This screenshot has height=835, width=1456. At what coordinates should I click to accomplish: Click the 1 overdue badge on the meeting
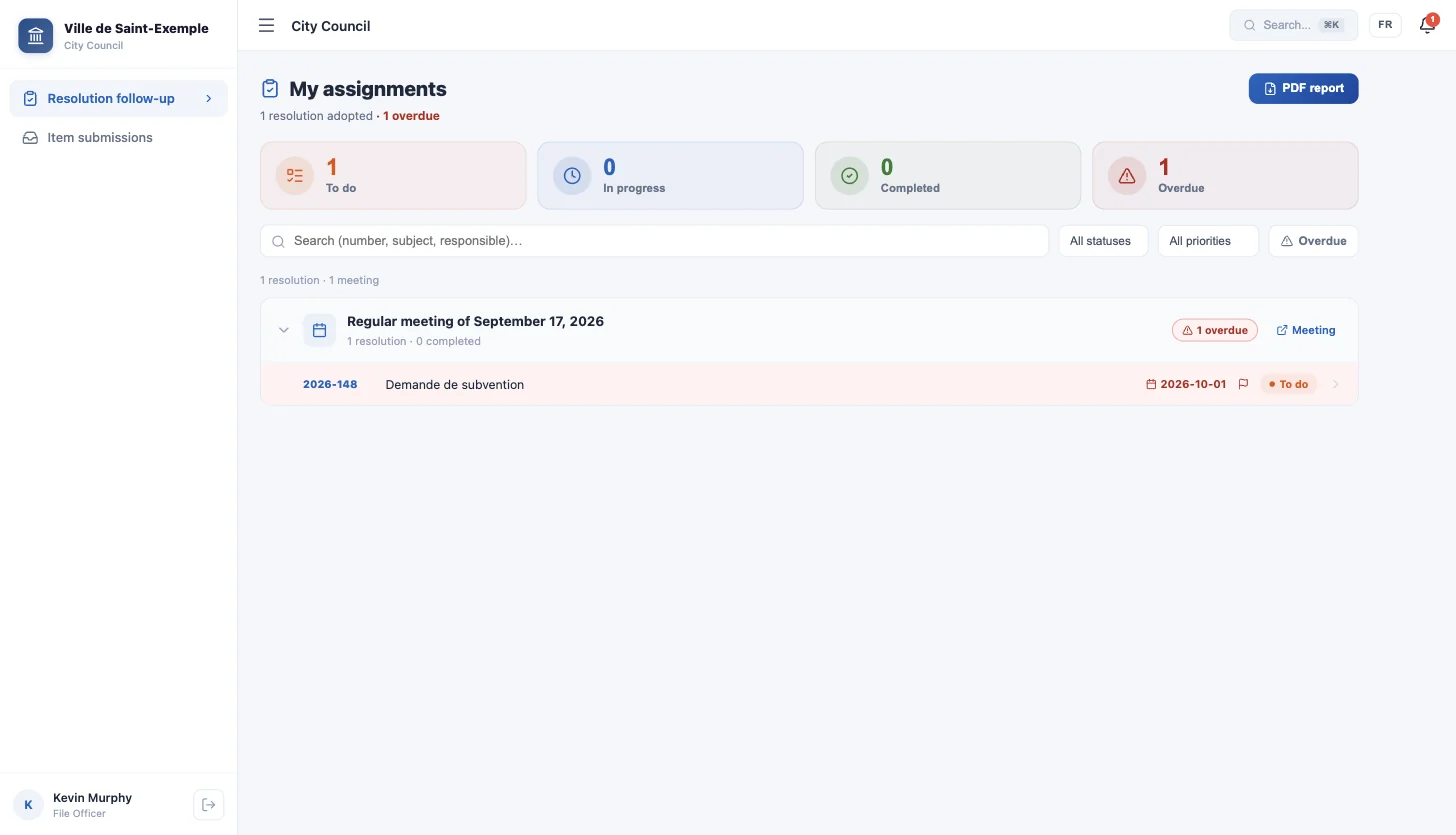click(1214, 330)
